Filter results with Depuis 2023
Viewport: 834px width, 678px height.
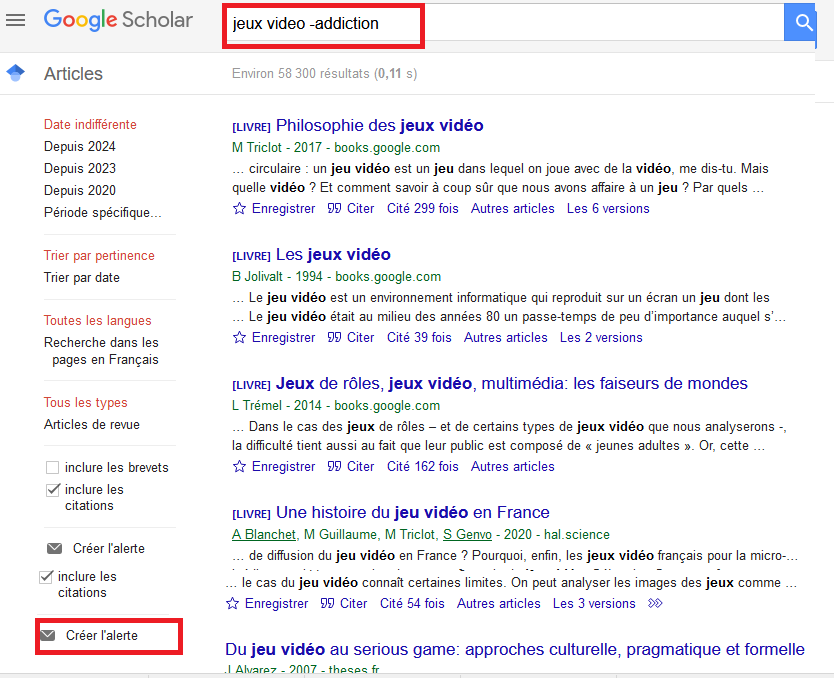click(80, 168)
